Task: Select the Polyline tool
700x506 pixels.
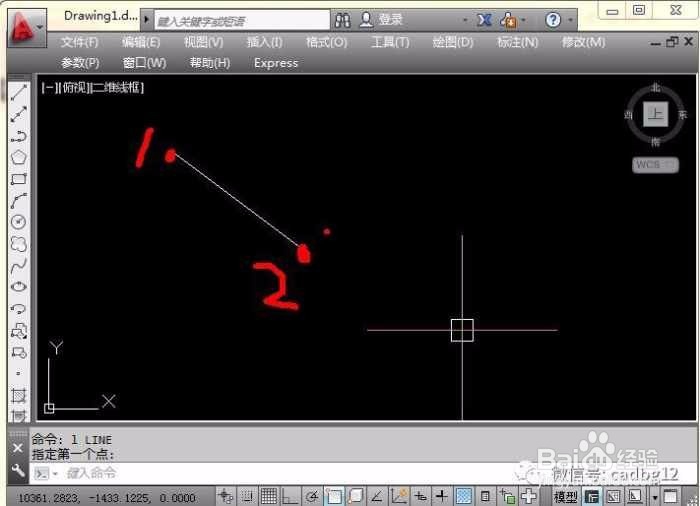Action: 19,136
